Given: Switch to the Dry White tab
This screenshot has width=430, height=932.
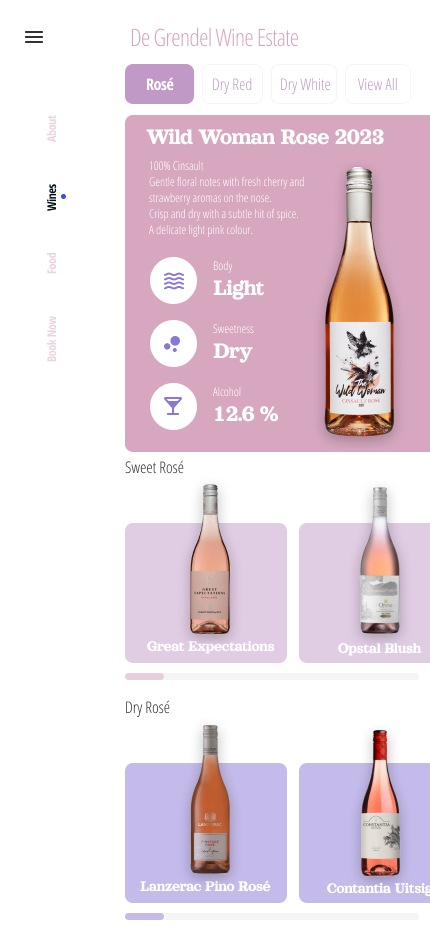Looking at the screenshot, I should click(304, 84).
